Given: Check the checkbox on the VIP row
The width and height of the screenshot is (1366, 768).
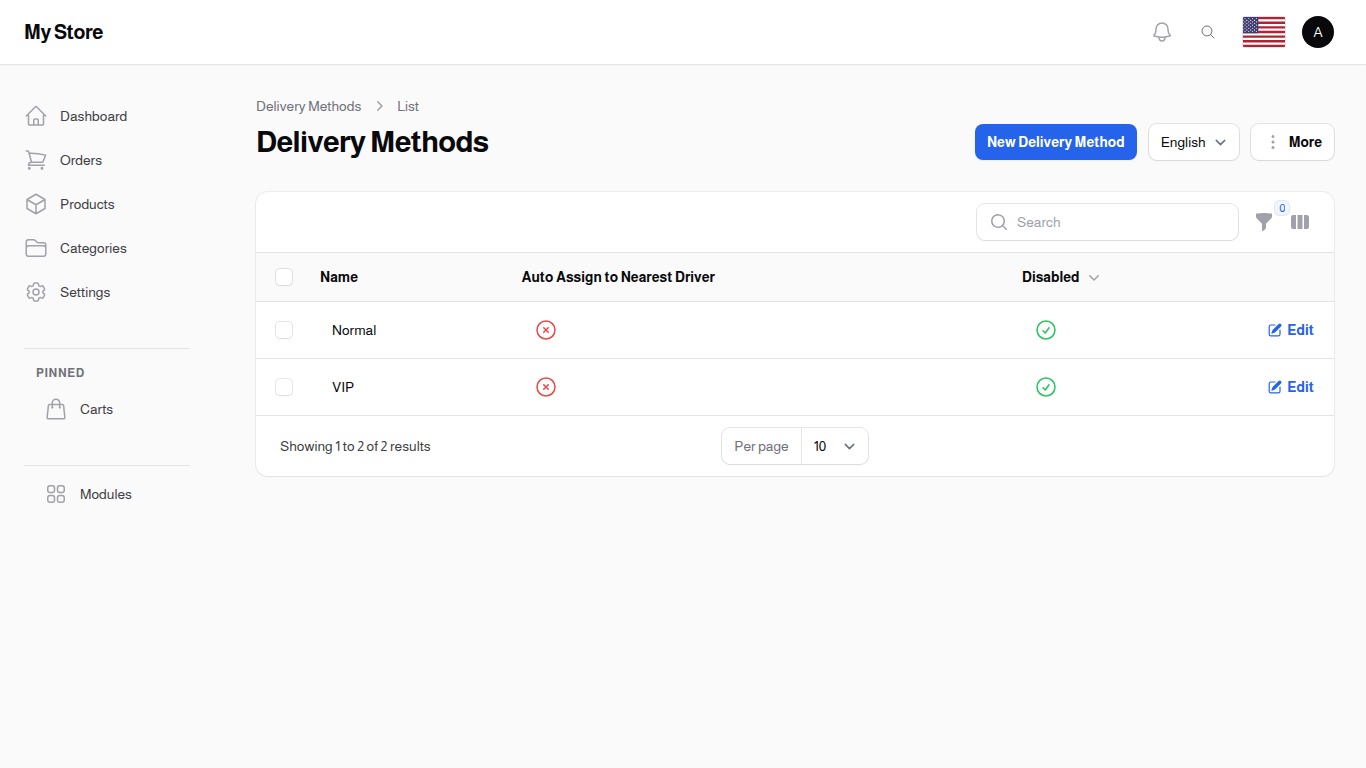Looking at the screenshot, I should pyautogui.click(x=284, y=387).
